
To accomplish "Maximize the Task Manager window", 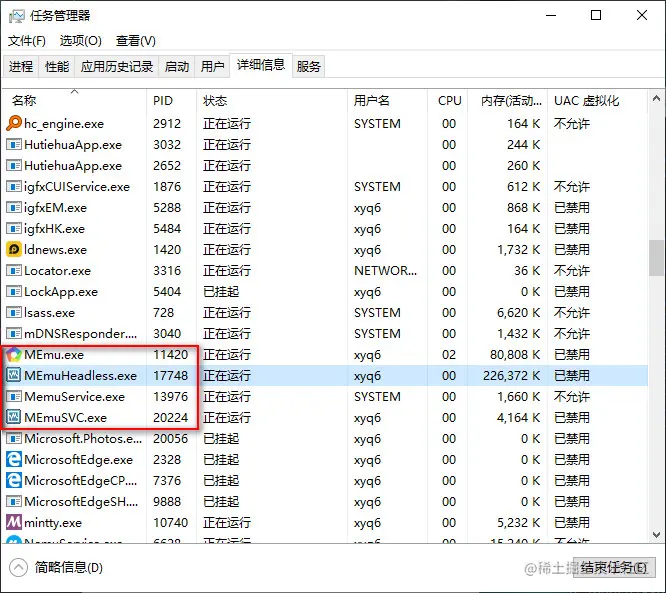I will 596,16.
